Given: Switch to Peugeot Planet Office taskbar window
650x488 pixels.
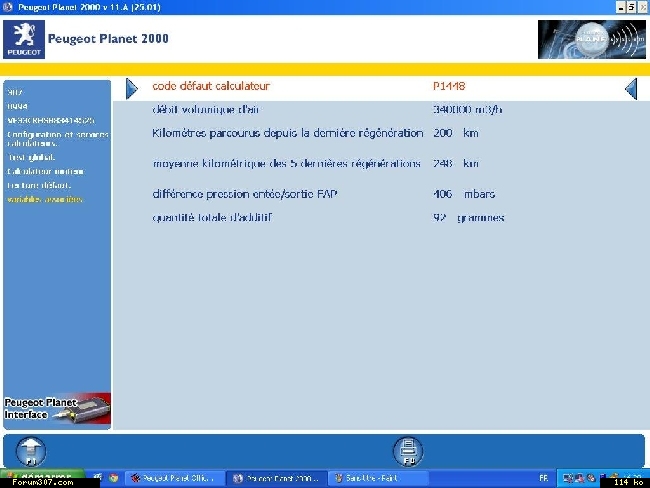Looking at the screenshot, I should (175, 478).
